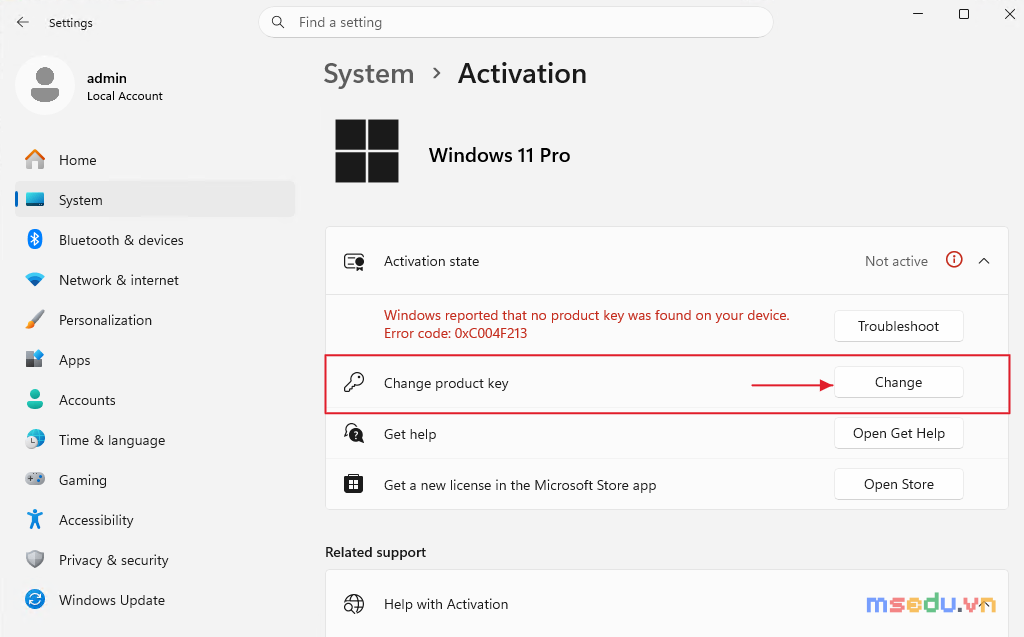This screenshot has height=637, width=1024.
Task: Click the Change product key button
Action: pyautogui.click(x=899, y=382)
